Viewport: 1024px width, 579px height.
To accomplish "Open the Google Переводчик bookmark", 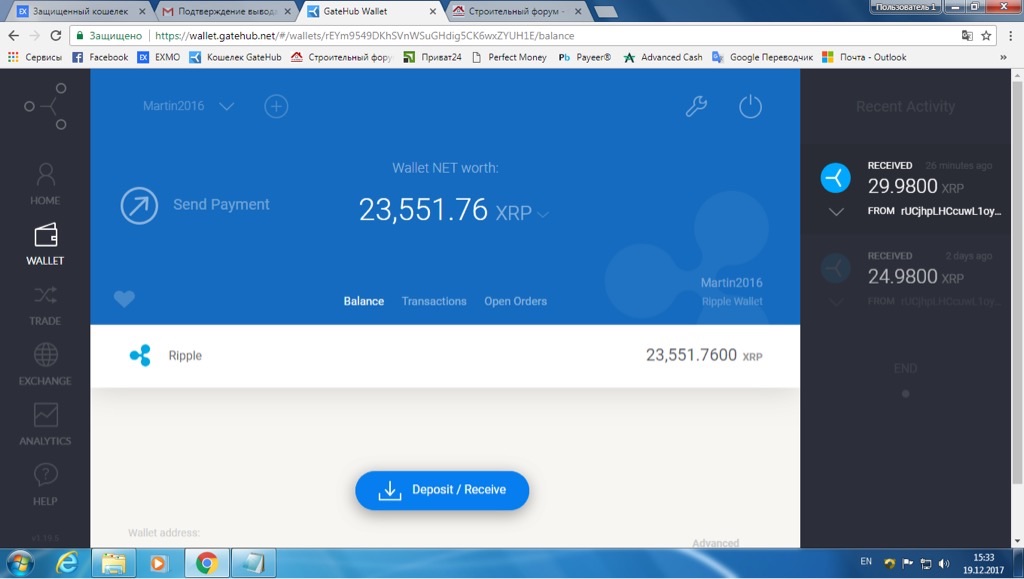I will coord(763,57).
